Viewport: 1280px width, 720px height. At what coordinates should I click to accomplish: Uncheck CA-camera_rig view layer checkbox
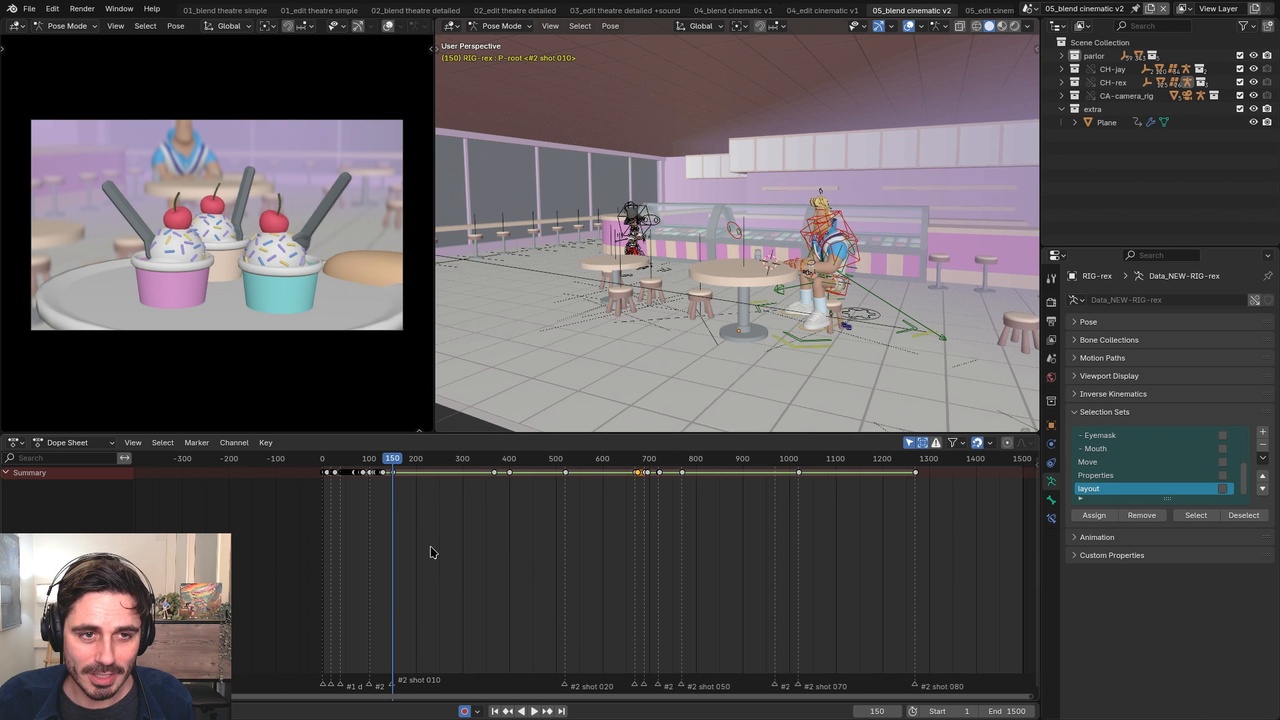point(1240,95)
